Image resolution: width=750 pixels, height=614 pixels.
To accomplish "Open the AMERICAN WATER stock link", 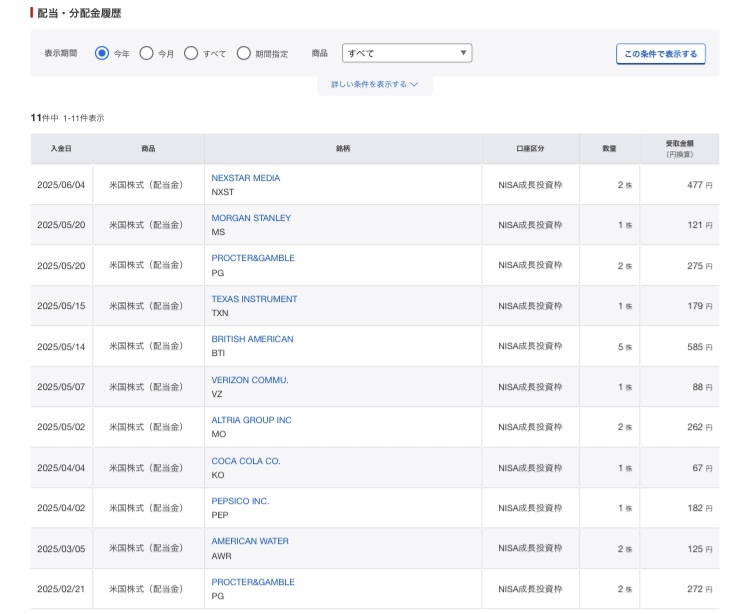I will (250, 541).
